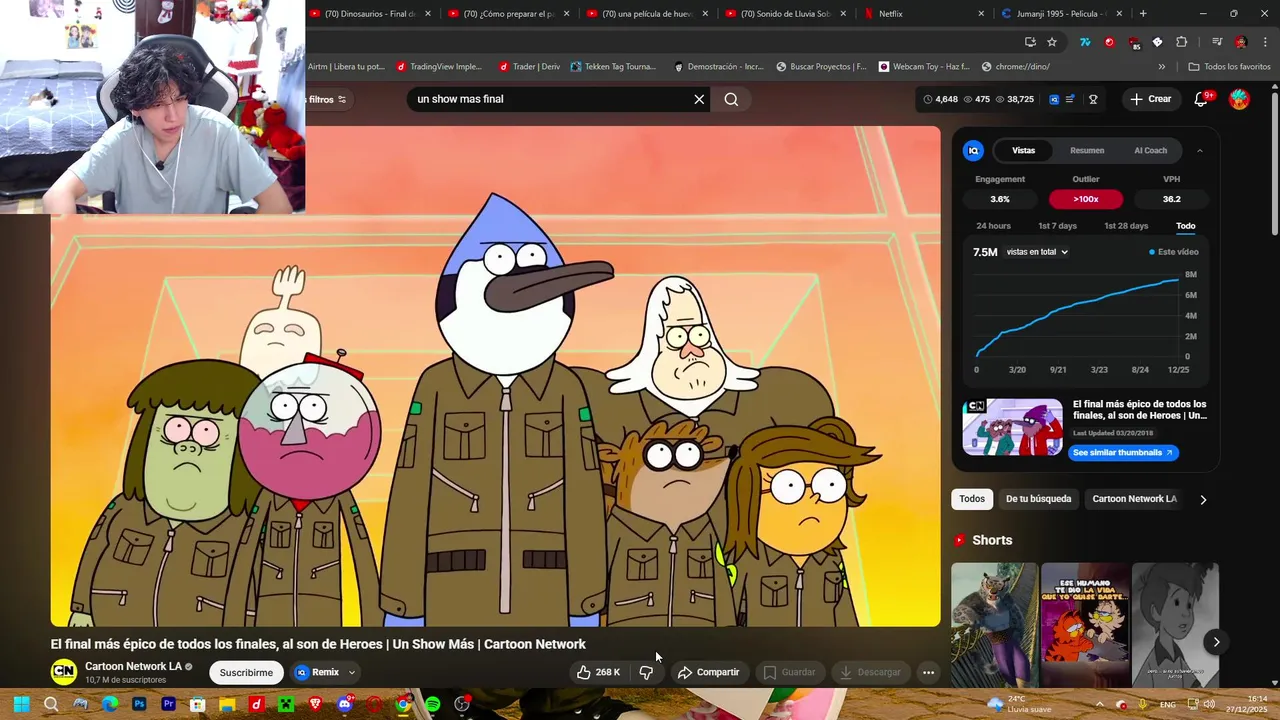Image resolution: width=1280 pixels, height=720 pixels.
Task: Select the Todos chip
Action: click(x=972, y=499)
